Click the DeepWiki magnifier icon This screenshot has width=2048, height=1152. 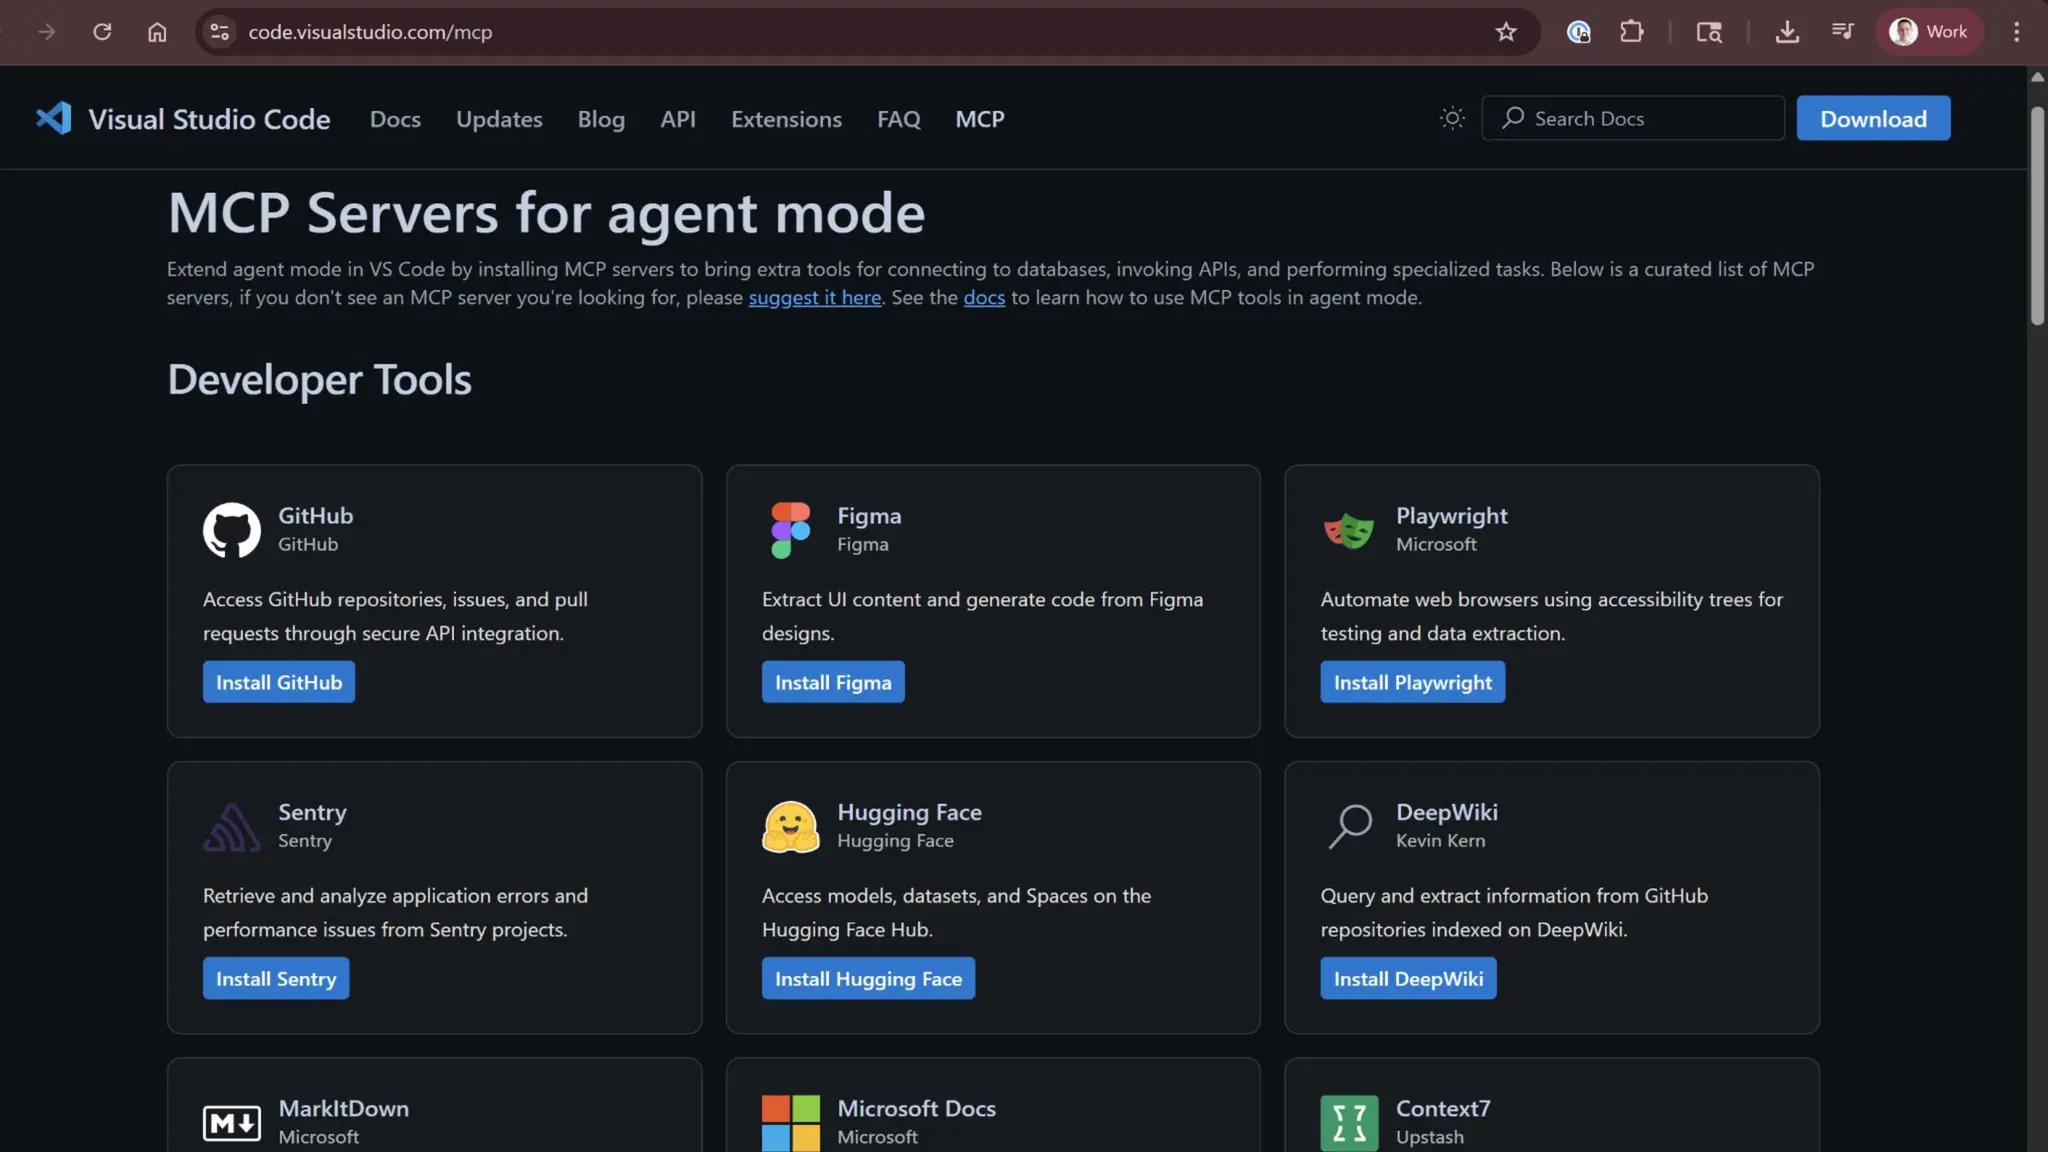point(1349,826)
